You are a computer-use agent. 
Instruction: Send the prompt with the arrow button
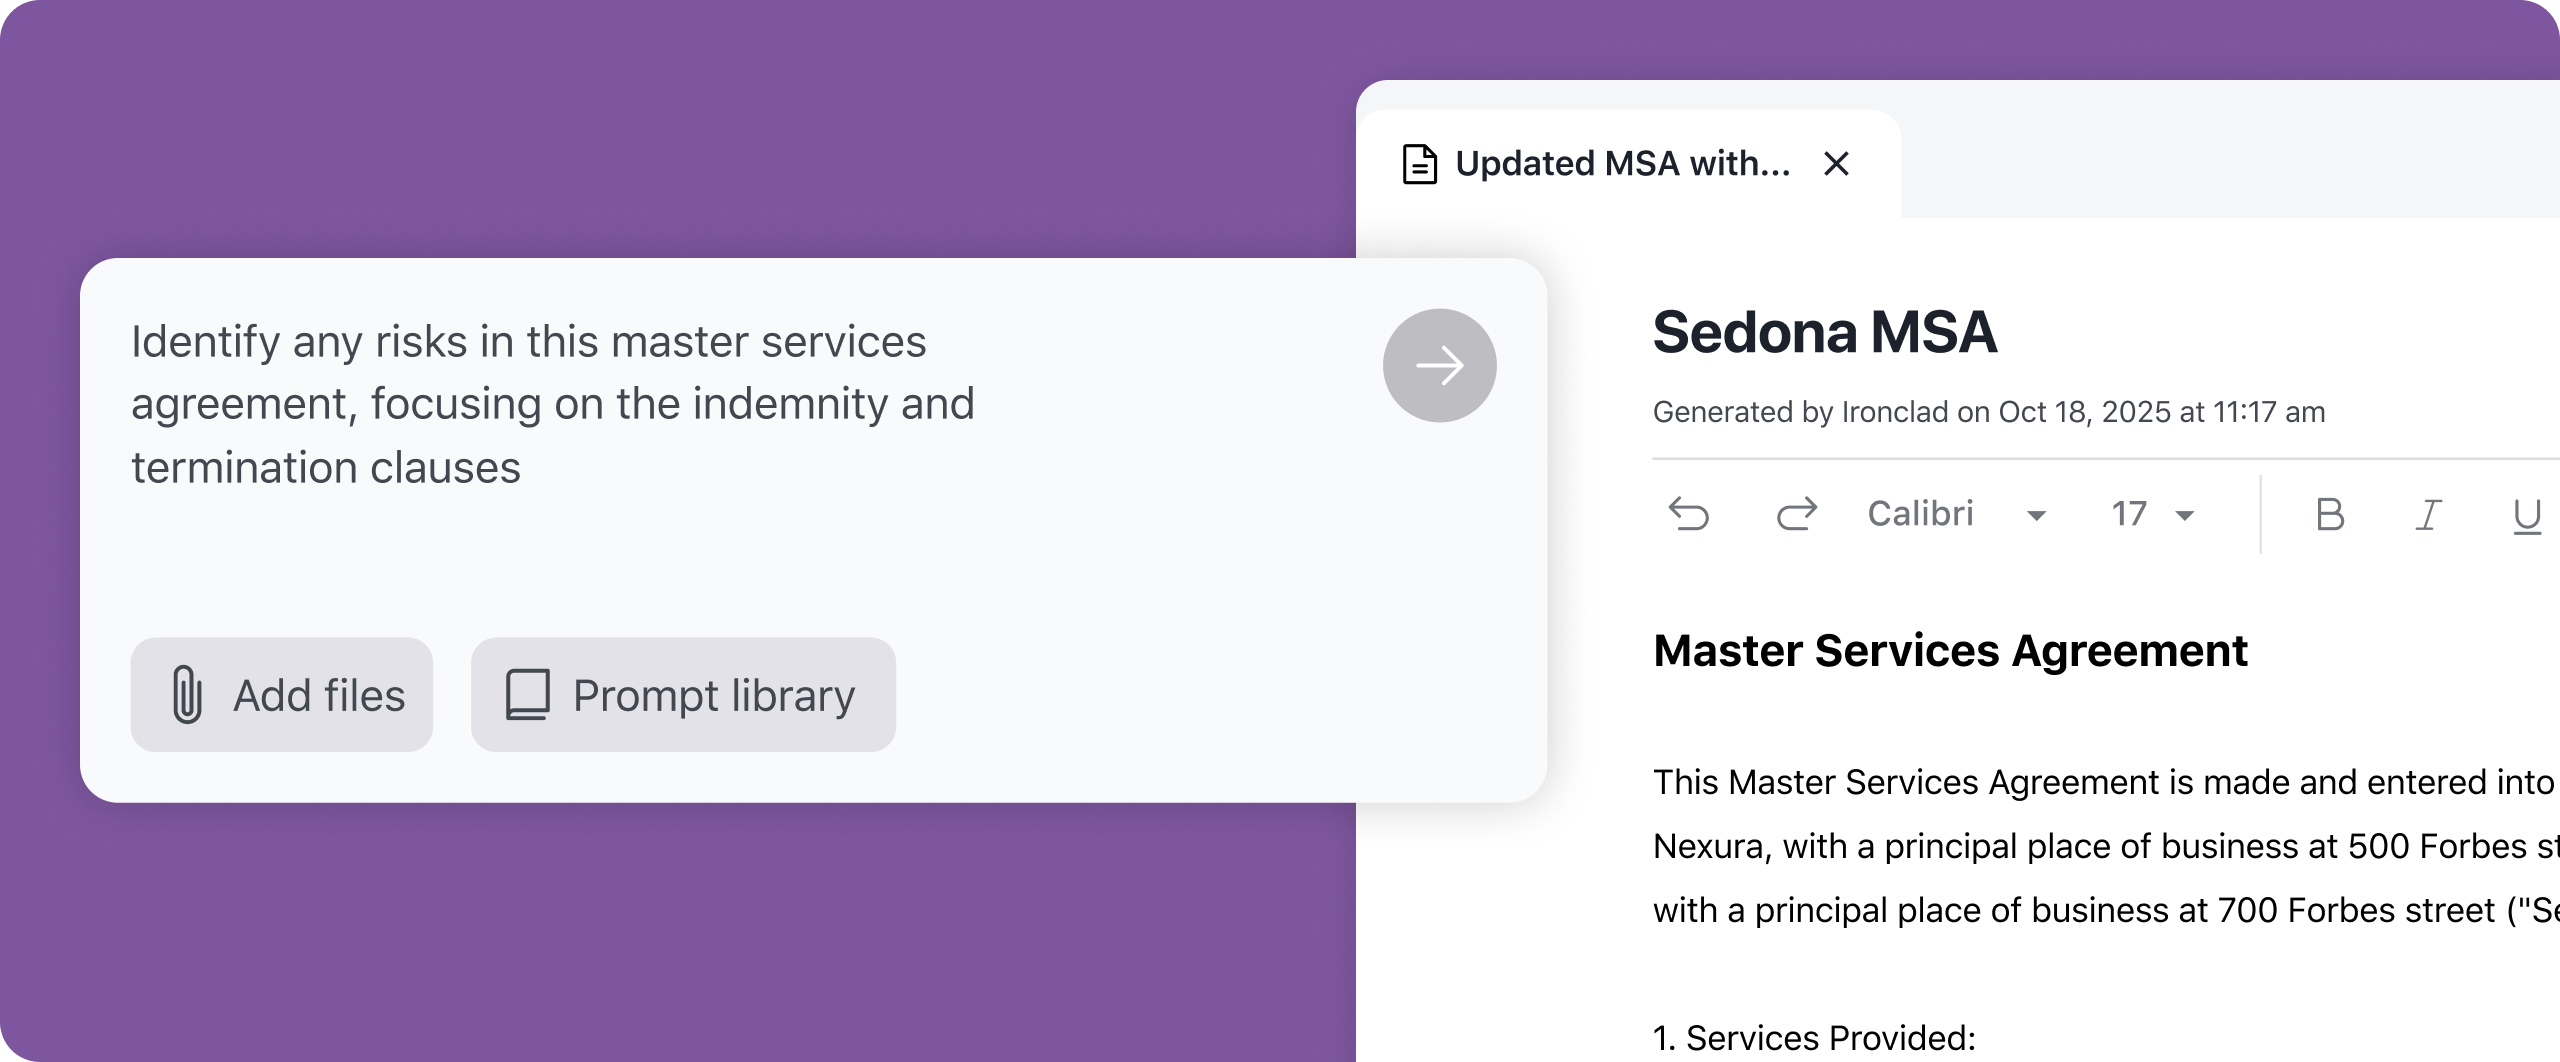(1439, 366)
